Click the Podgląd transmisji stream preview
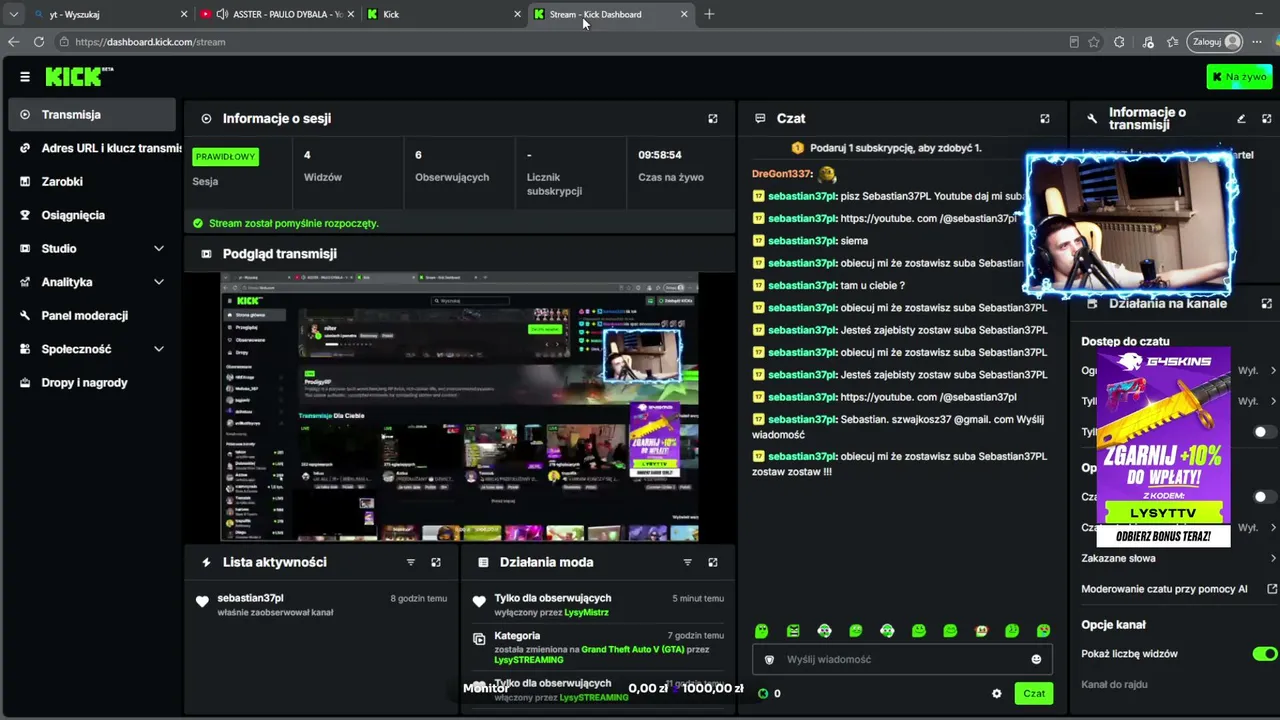1280x720 pixels. coord(459,406)
